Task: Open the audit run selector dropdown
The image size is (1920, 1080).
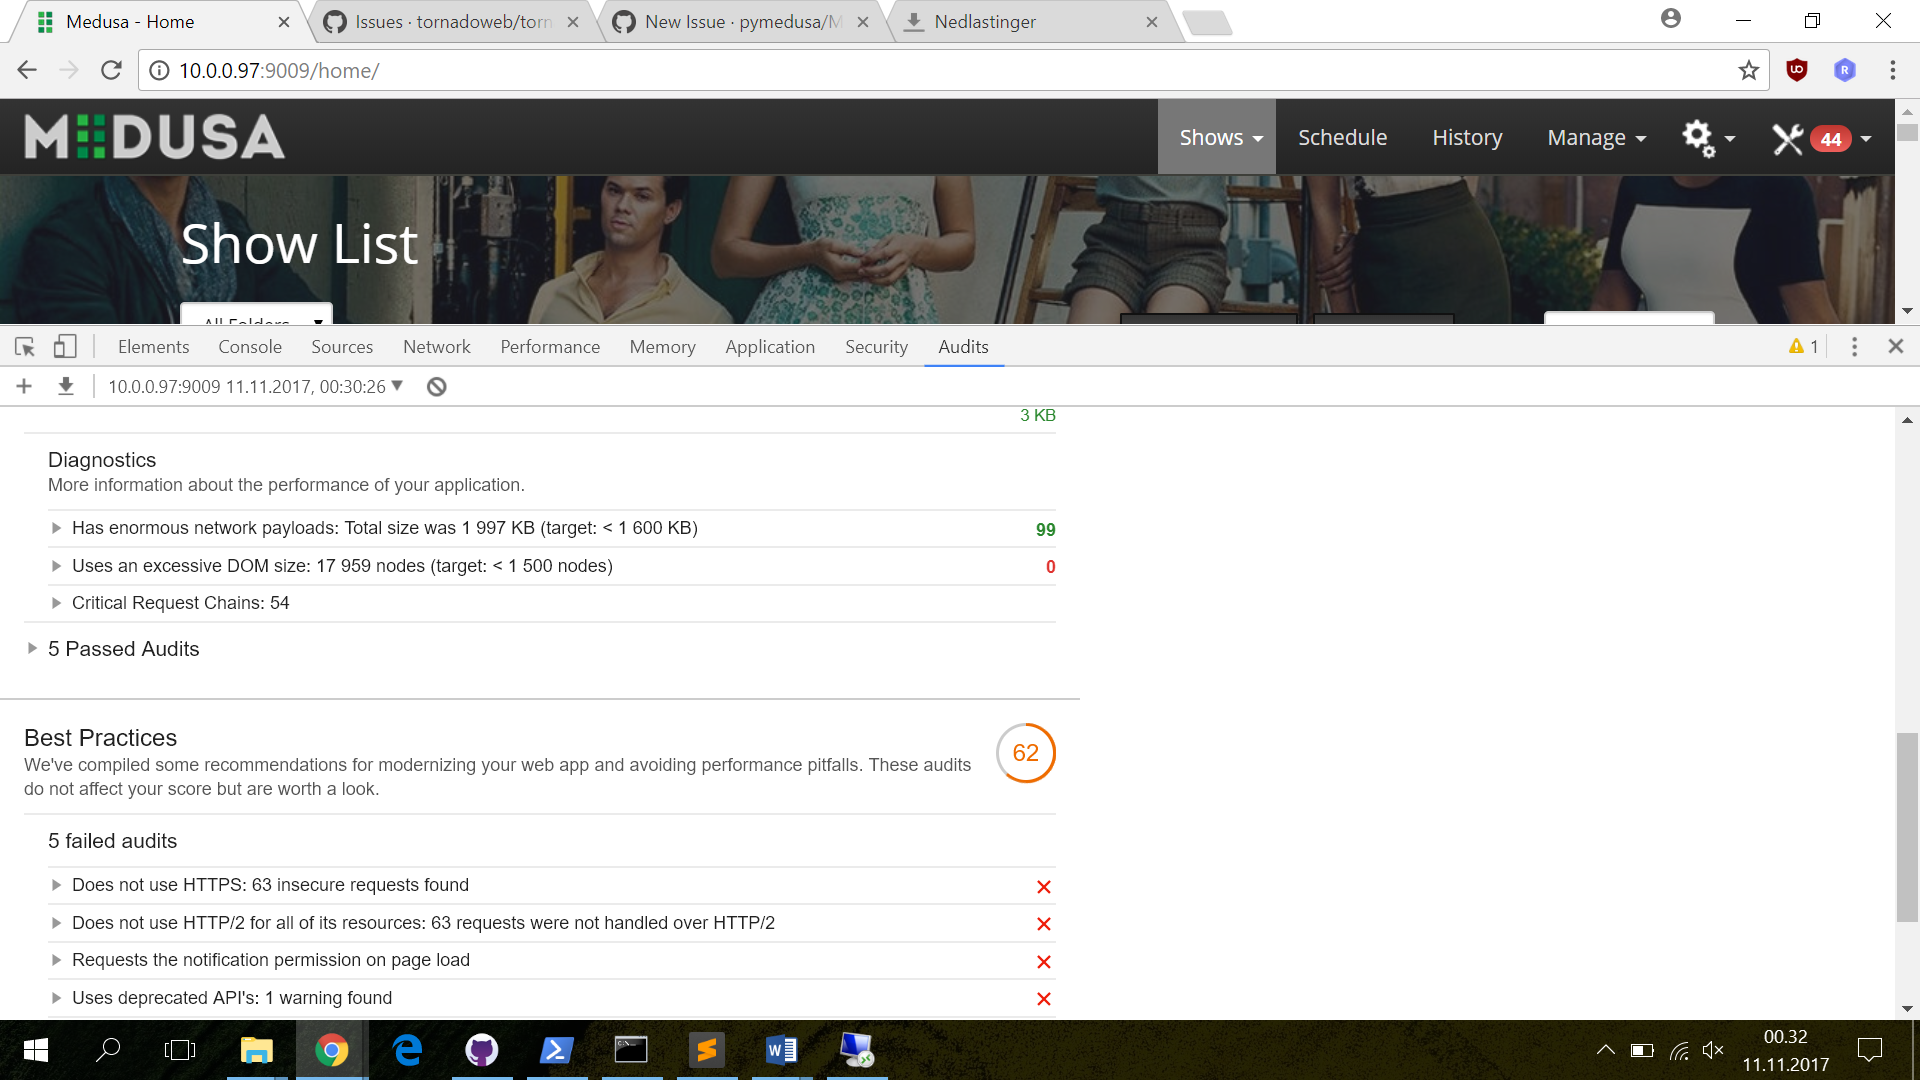Action: (255, 387)
